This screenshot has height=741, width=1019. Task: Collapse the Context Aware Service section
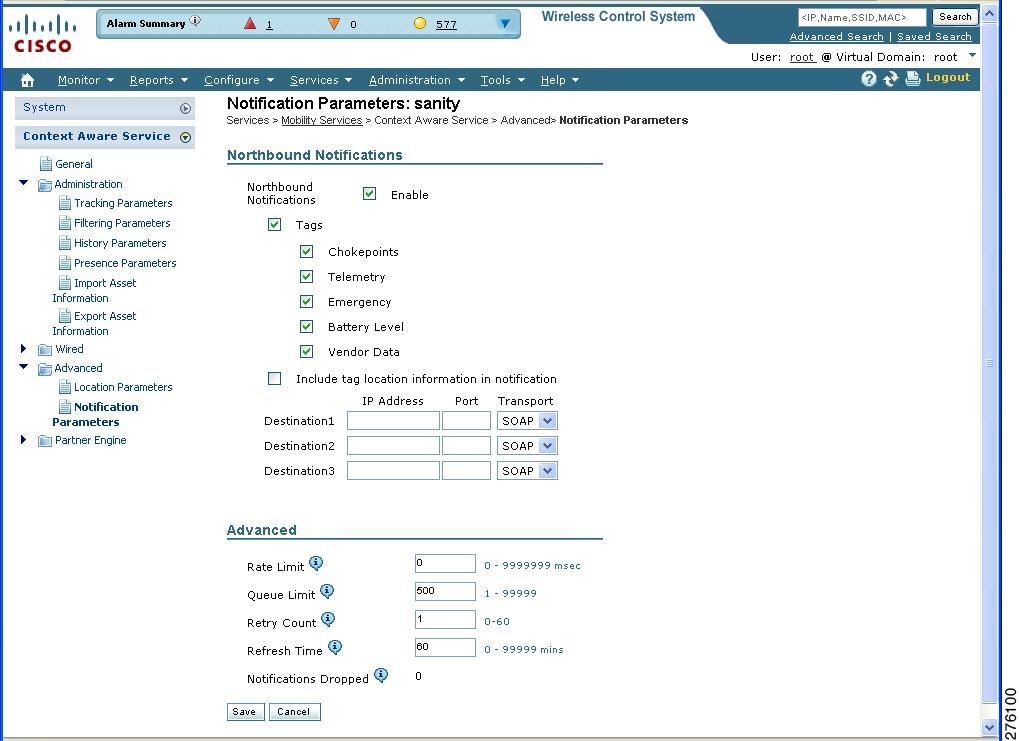(x=185, y=137)
